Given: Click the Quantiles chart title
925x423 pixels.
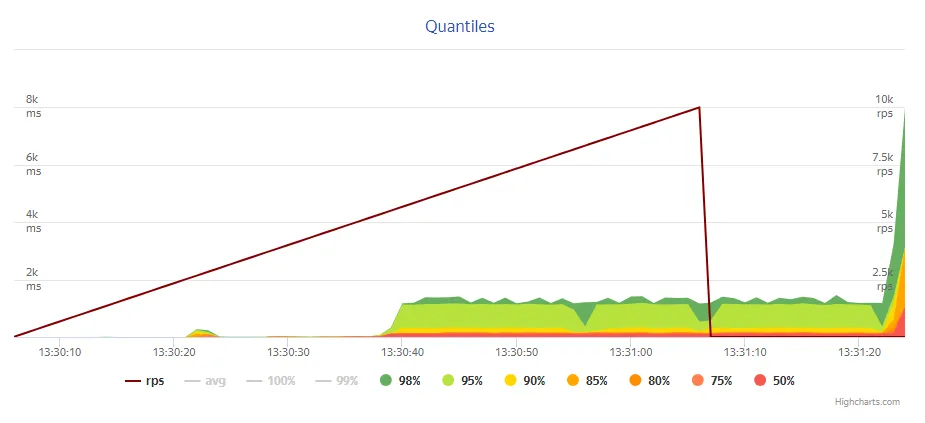Looking at the screenshot, I should (460, 26).
